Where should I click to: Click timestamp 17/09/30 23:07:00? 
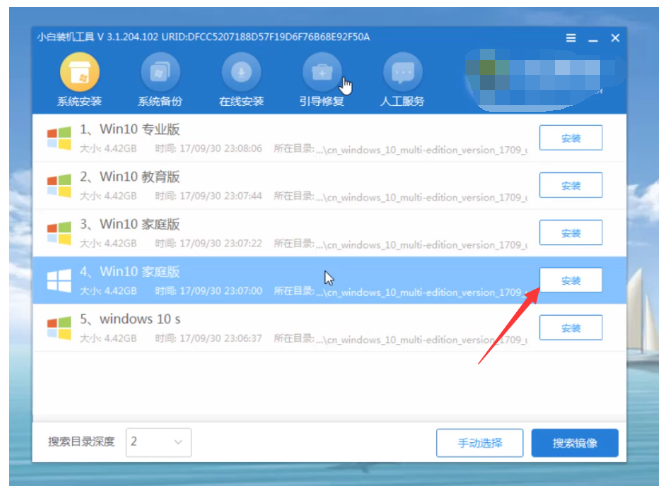tap(221, 291)
